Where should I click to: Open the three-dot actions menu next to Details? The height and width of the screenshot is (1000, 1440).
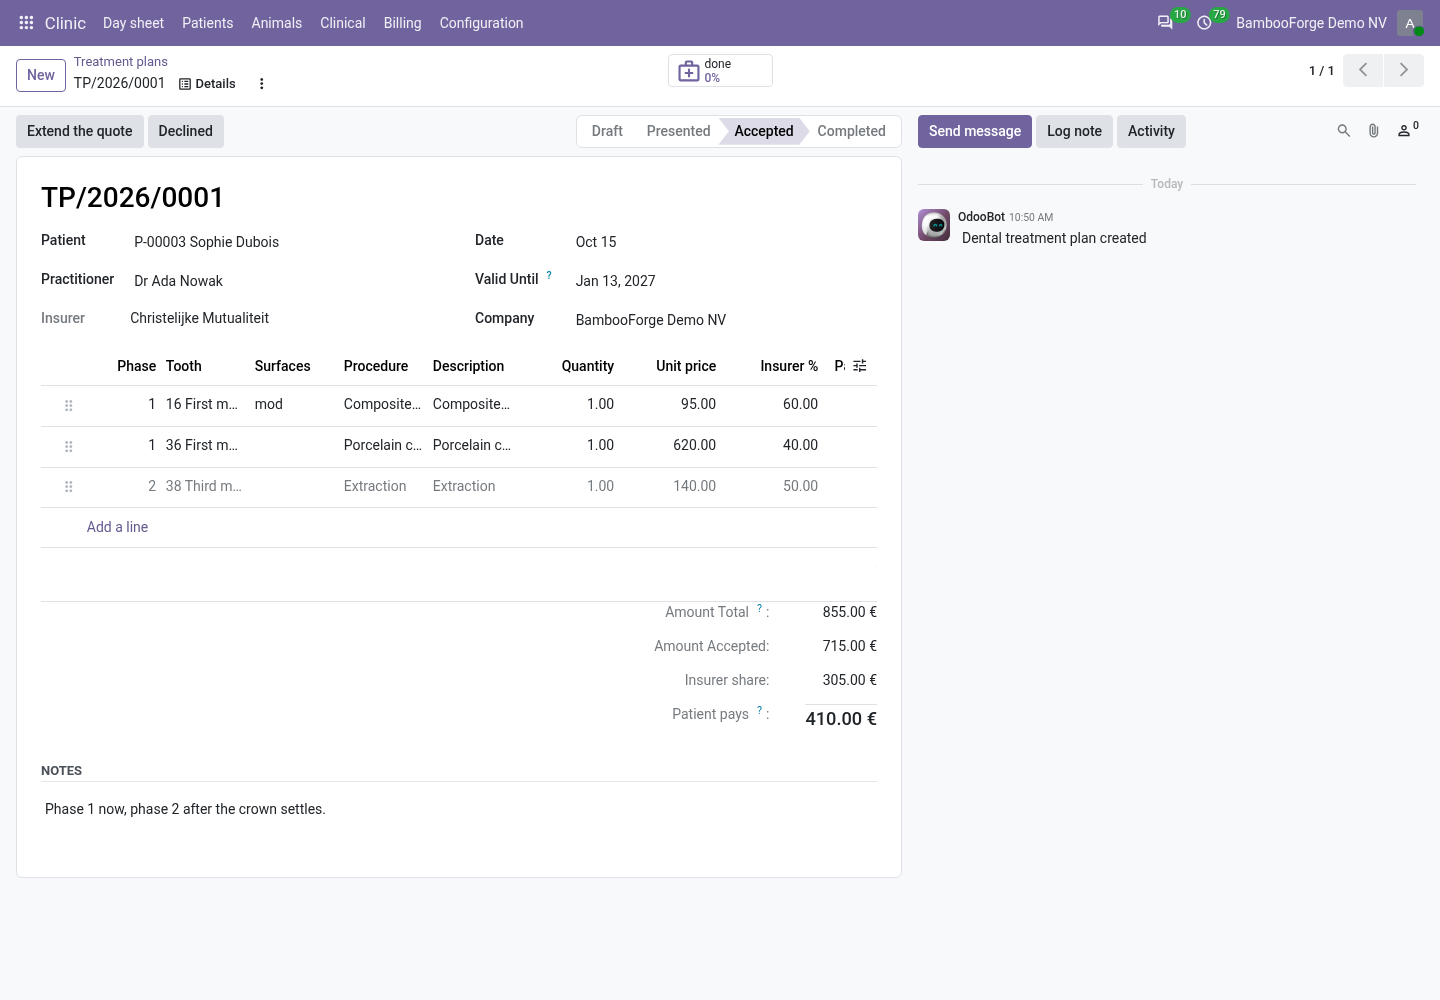262,84
